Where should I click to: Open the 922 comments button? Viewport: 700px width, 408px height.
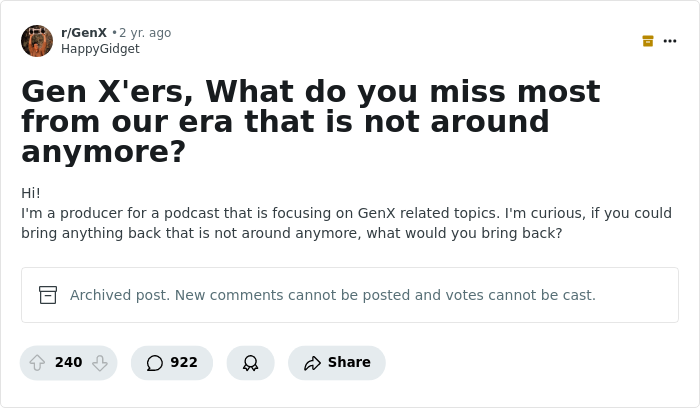(172, 363)
